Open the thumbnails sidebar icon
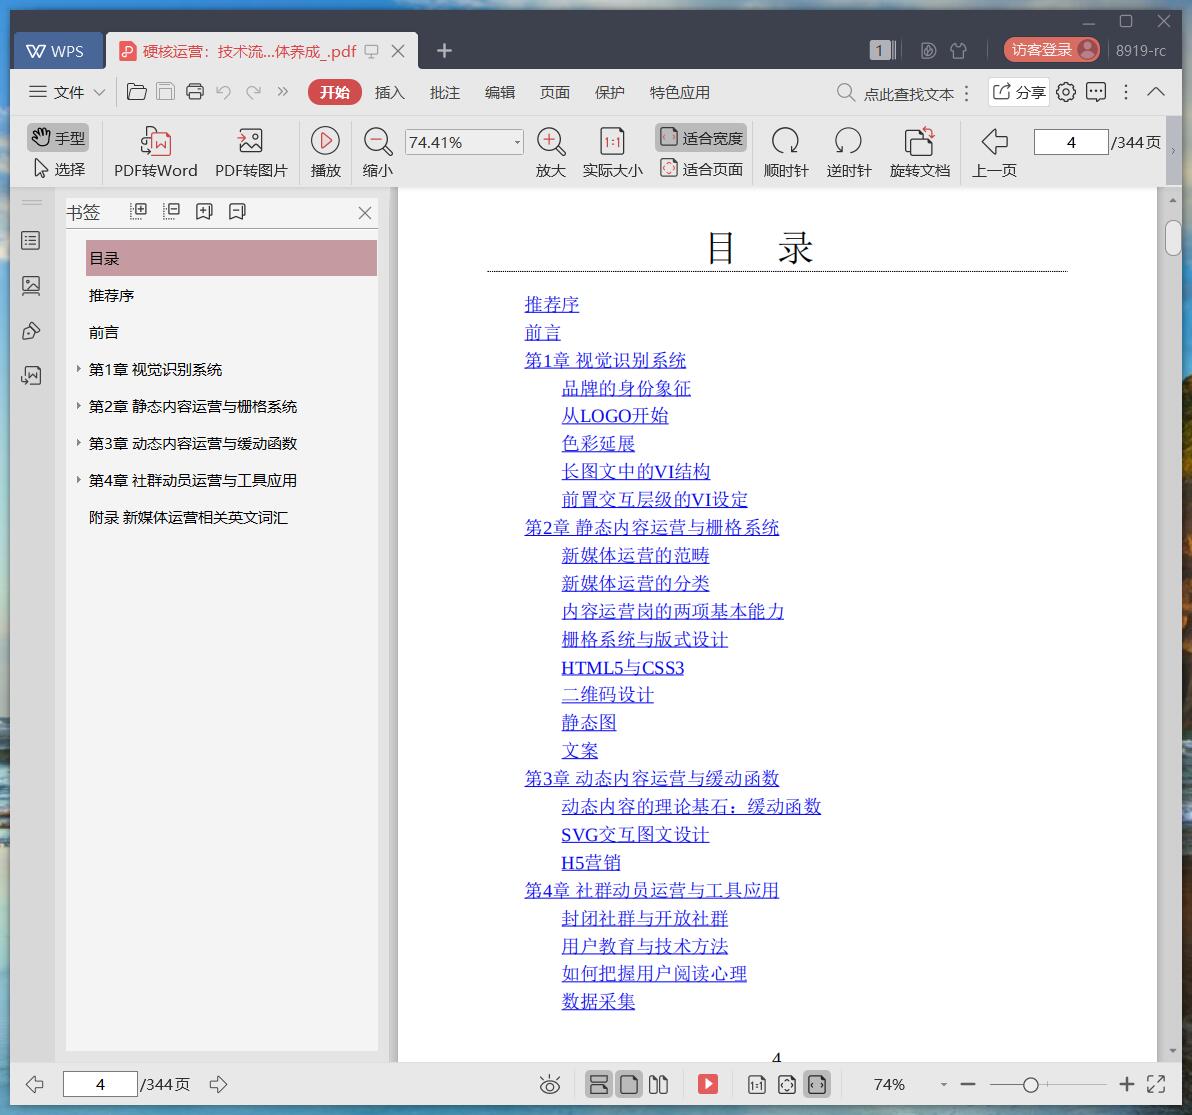 coord(31,286)
